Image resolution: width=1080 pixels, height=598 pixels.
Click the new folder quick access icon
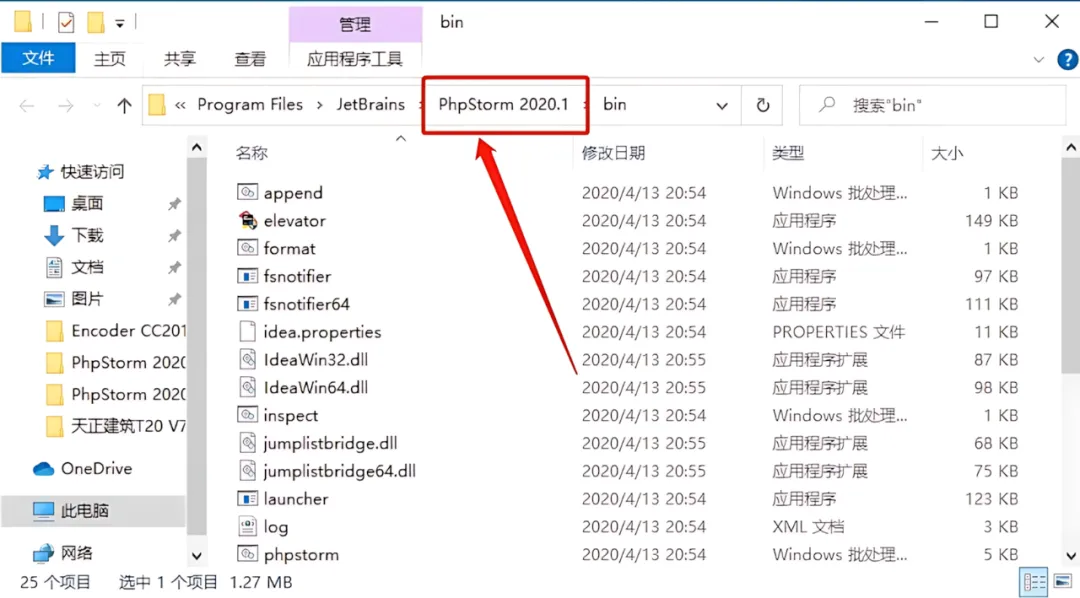pos(95,23)
